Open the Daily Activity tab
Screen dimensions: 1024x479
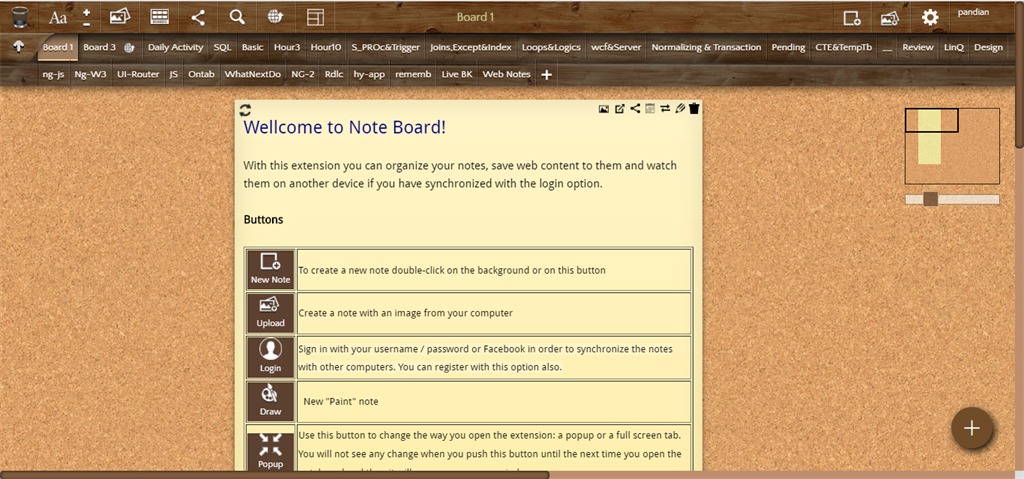(176, 47)
